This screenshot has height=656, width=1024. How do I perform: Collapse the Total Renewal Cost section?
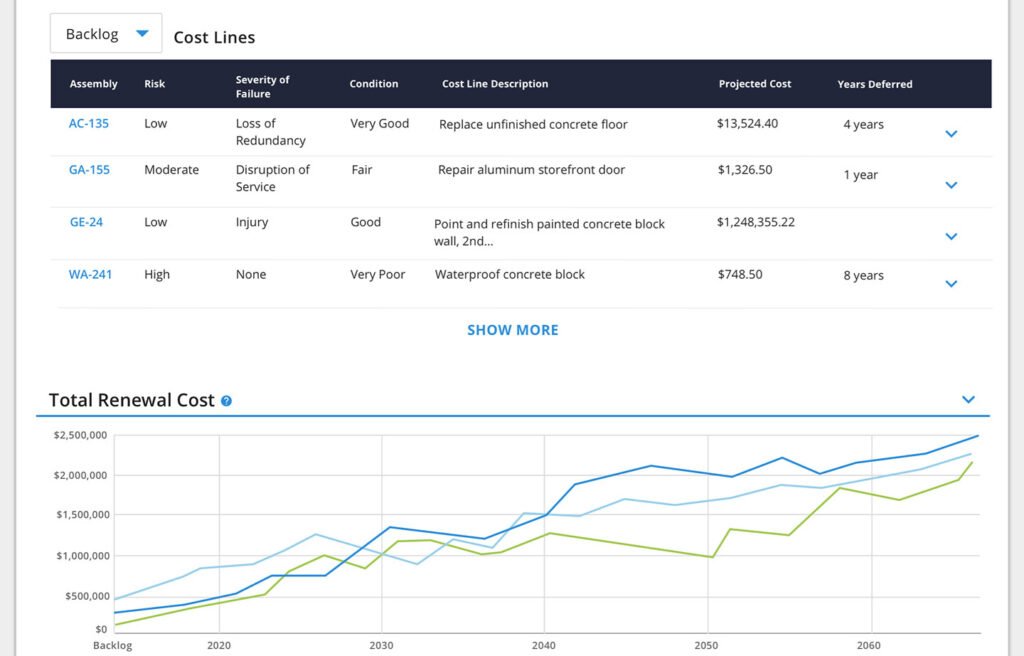(x=967, y=400)
